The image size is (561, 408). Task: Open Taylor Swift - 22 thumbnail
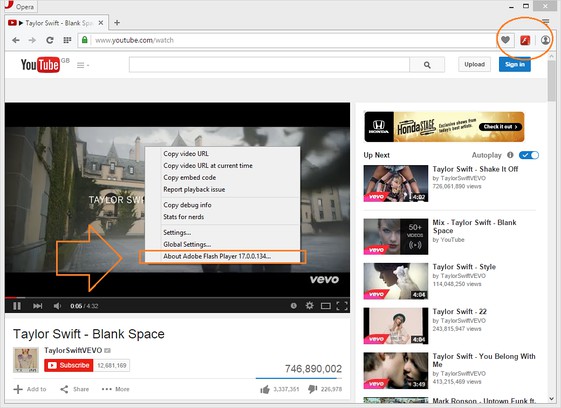396,326
